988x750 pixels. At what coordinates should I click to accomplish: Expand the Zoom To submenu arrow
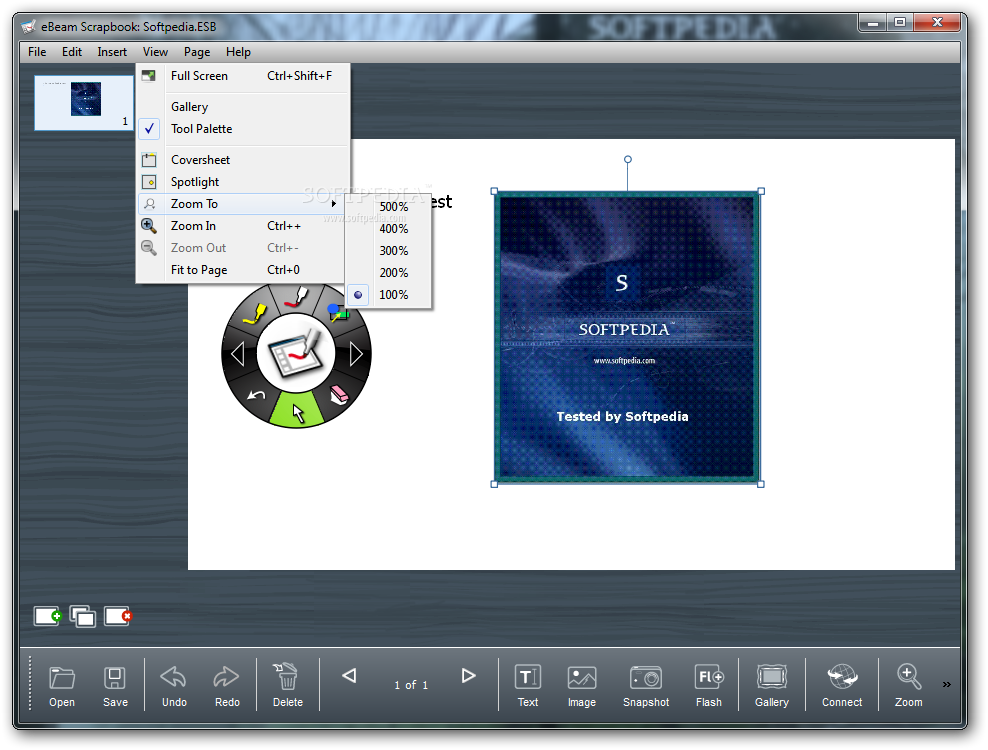pos(333,204)
